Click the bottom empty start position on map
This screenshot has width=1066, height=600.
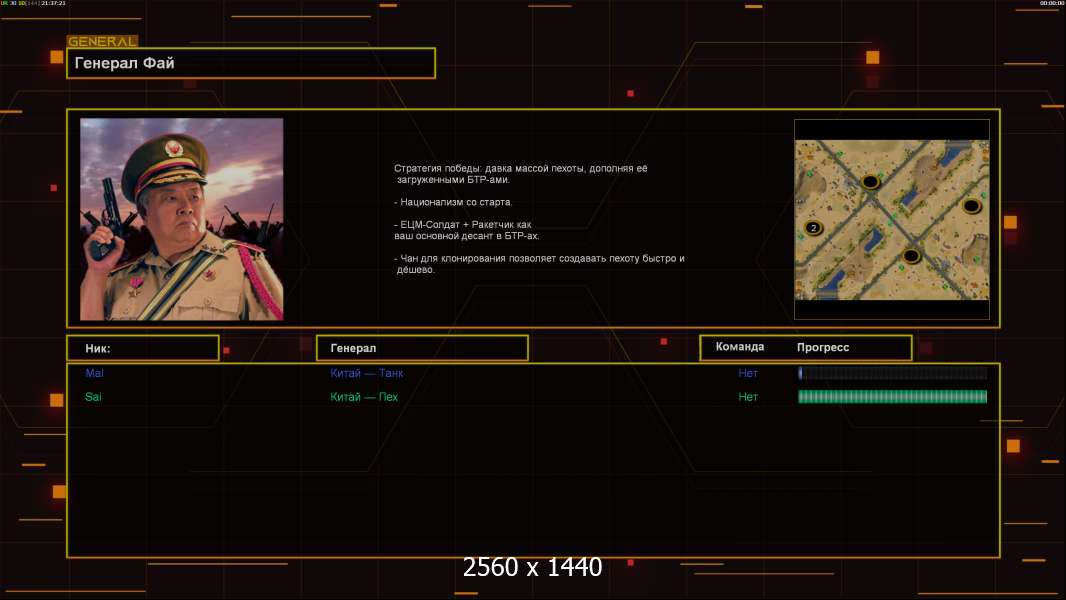pos(911,256)
